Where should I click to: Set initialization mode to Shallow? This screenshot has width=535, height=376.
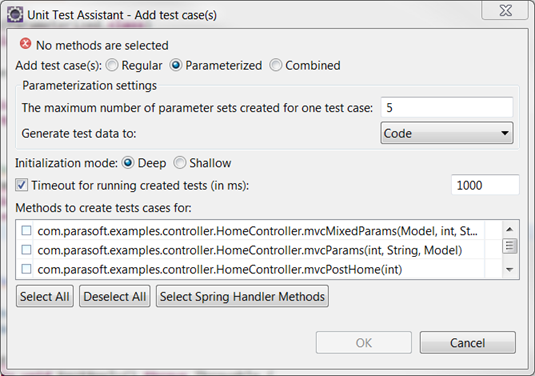click(x=180, y=163)
